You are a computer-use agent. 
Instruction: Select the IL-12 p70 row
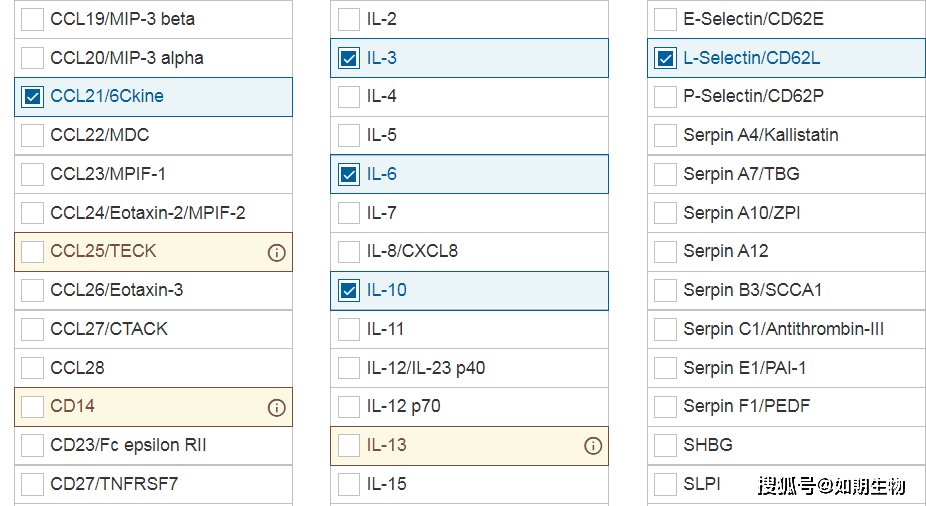(x=469, y=407)
